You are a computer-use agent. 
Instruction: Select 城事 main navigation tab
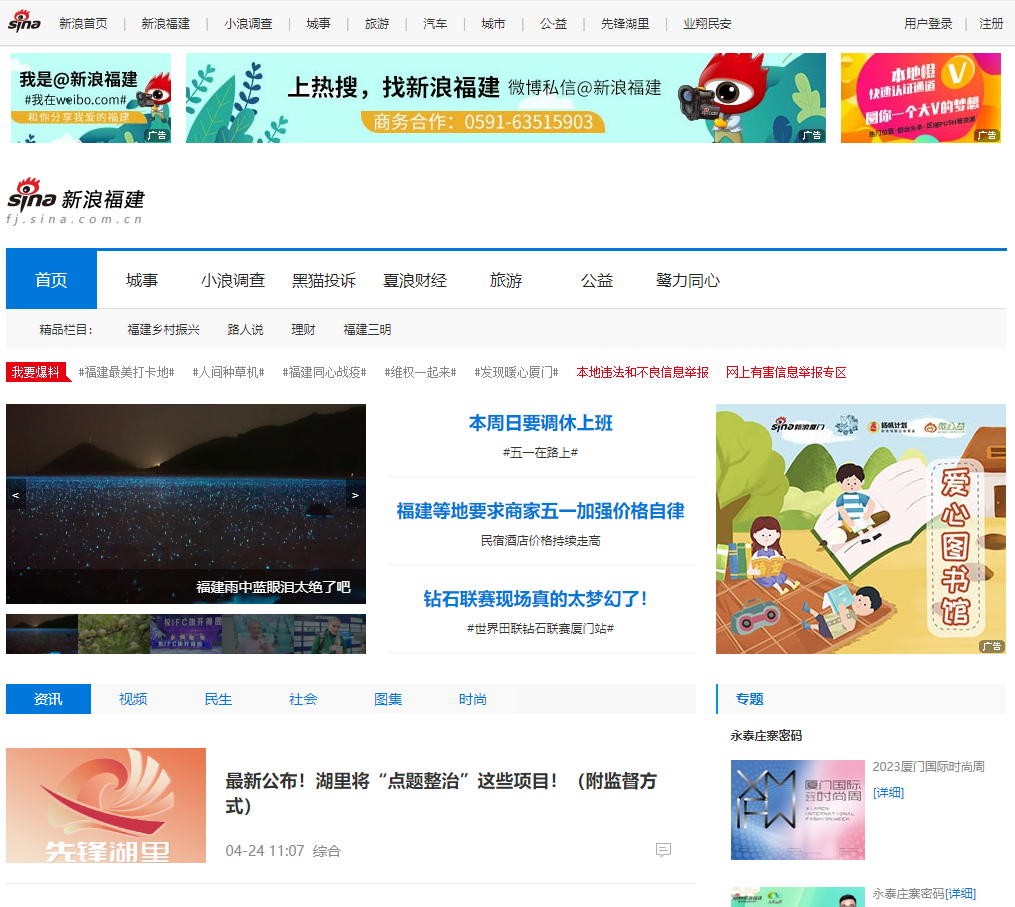click(x=142, y=280)
